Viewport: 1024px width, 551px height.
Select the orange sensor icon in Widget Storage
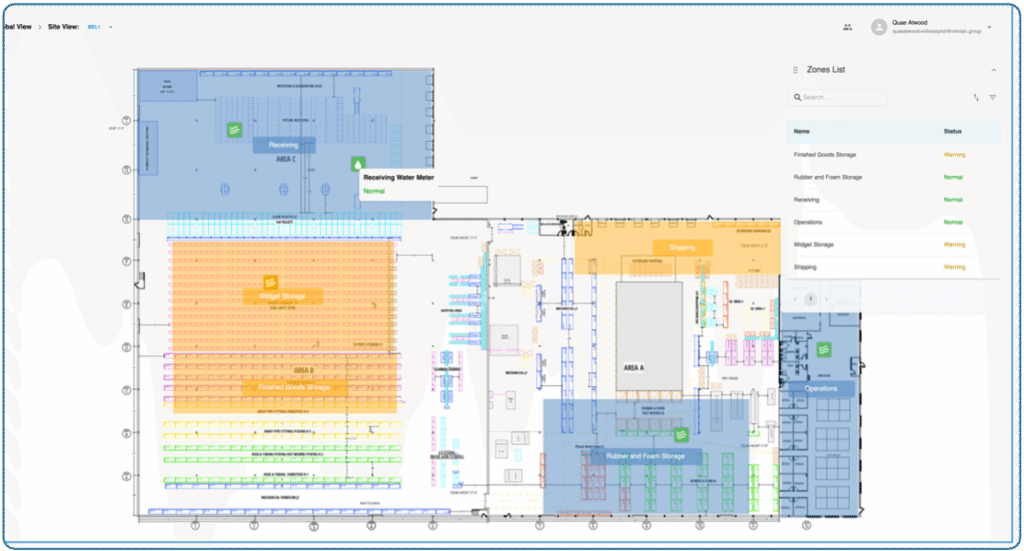click(270, 283)
